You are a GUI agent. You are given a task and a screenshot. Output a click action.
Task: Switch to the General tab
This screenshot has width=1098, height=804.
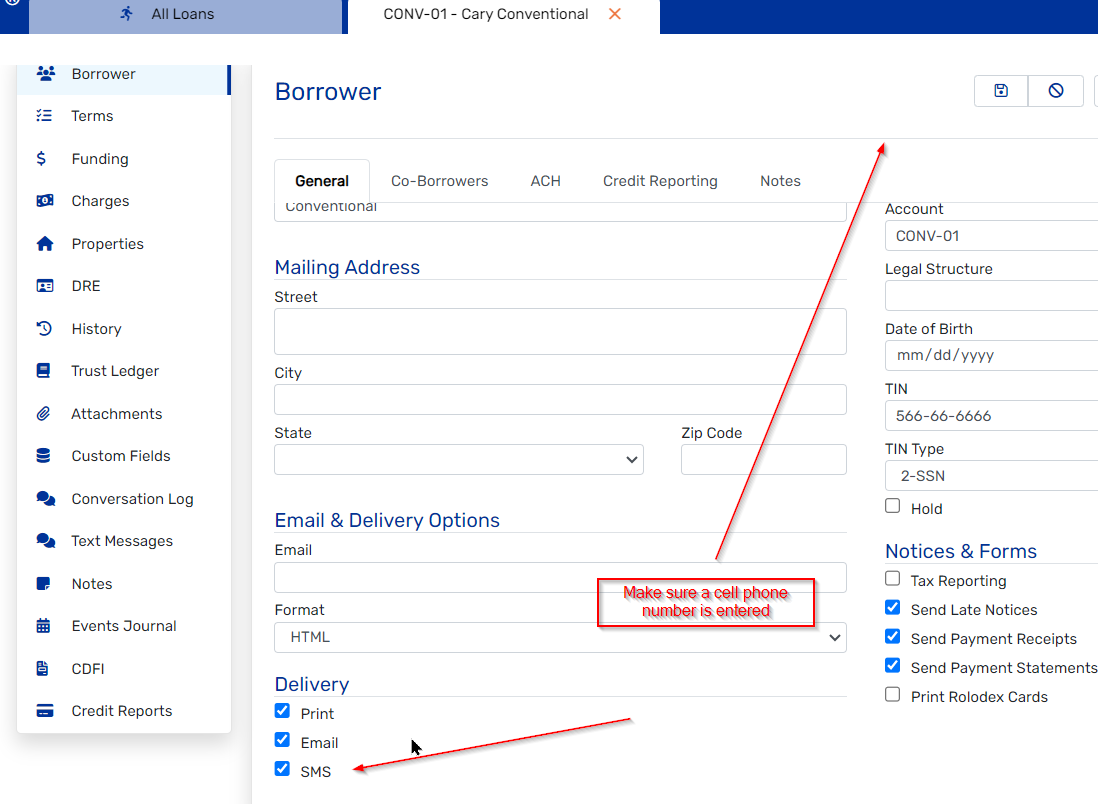(x=322, y=181)
